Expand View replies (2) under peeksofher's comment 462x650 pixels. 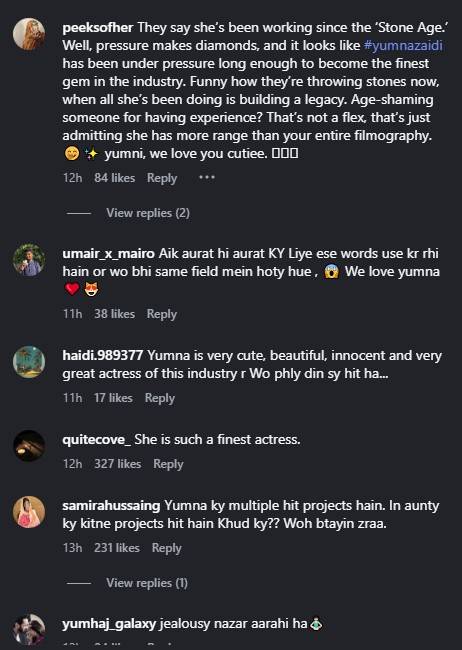point(148,213)
